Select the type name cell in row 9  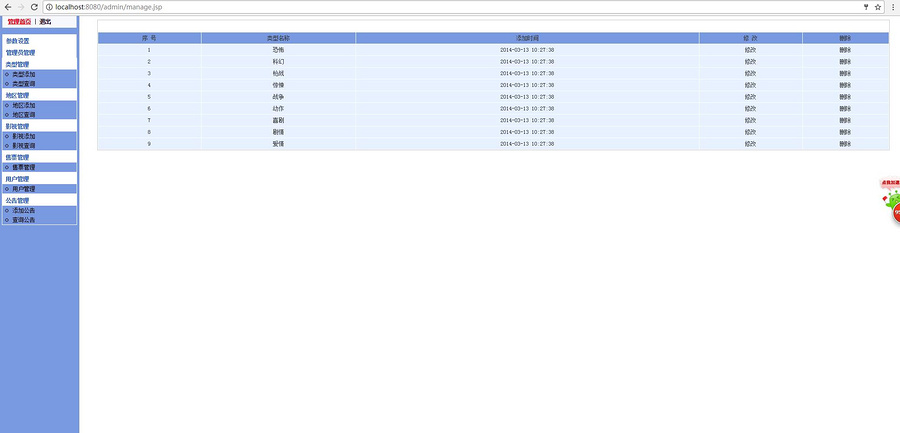278,144
